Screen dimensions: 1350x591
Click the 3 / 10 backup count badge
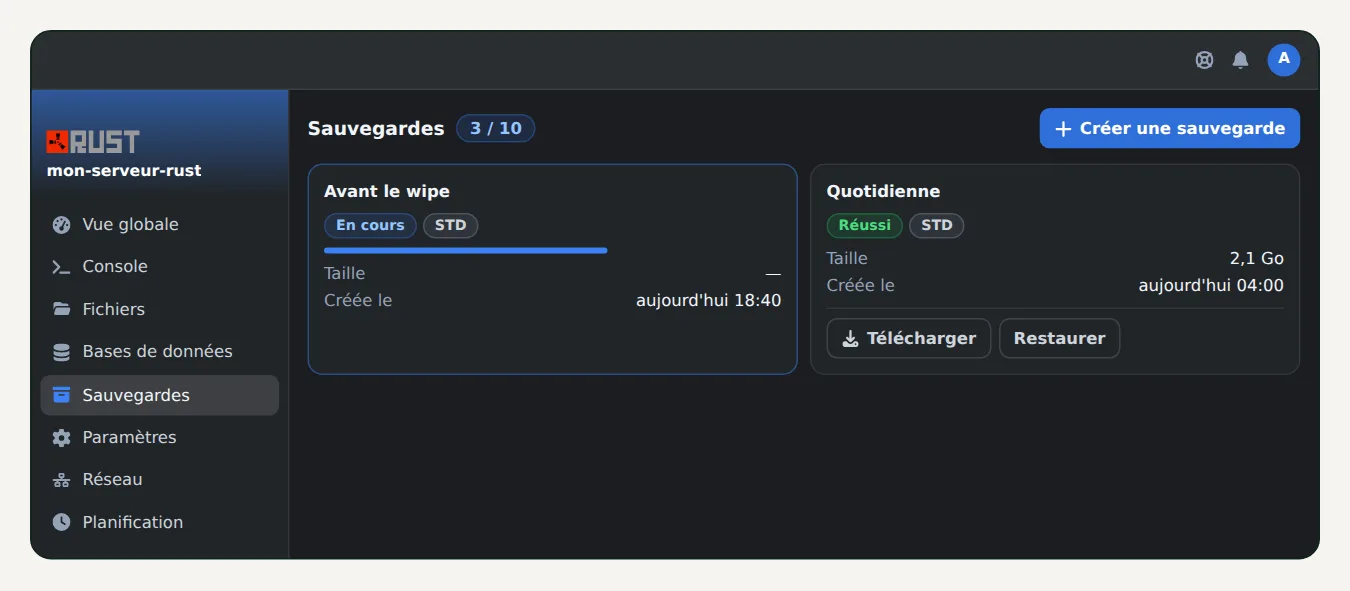496,128
